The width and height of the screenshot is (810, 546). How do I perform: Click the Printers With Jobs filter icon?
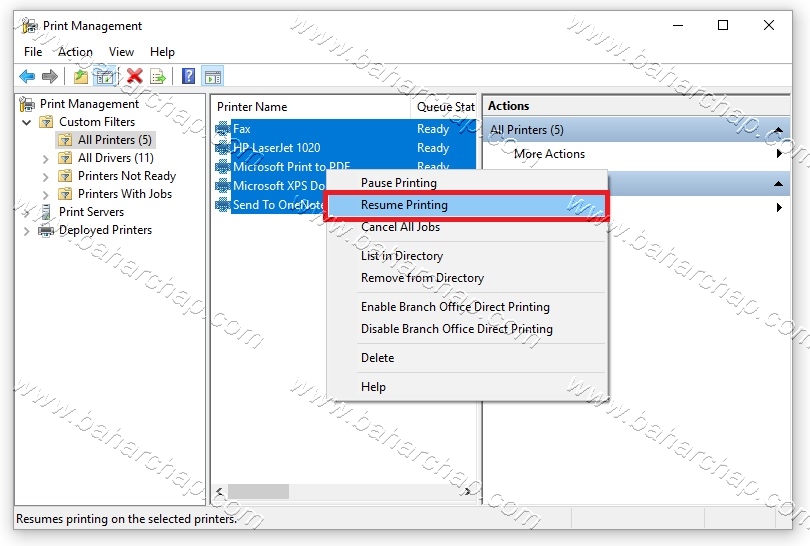[65, 194]
